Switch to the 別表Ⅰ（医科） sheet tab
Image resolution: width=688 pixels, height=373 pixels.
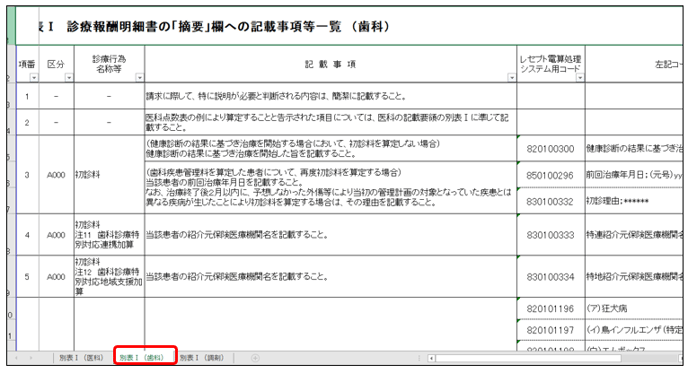81,358
